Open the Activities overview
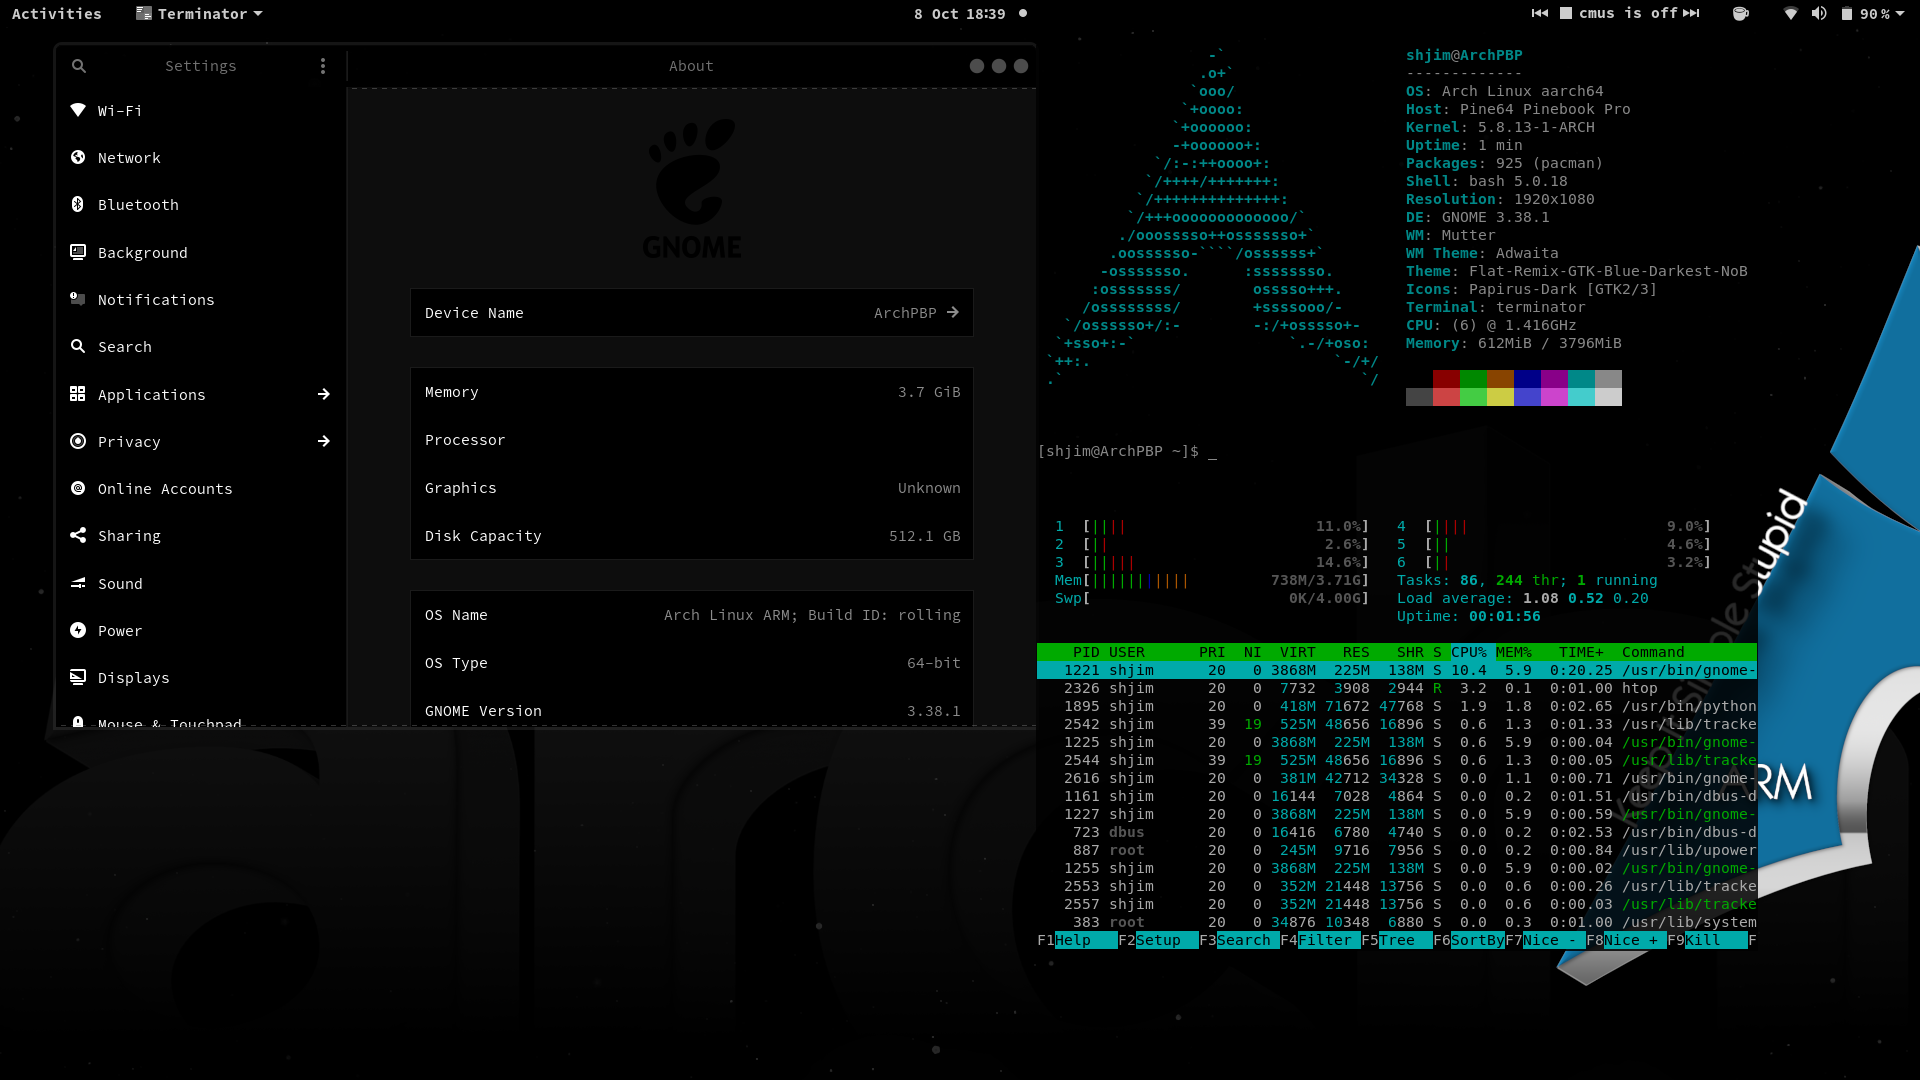 click(x=57, y=14)
